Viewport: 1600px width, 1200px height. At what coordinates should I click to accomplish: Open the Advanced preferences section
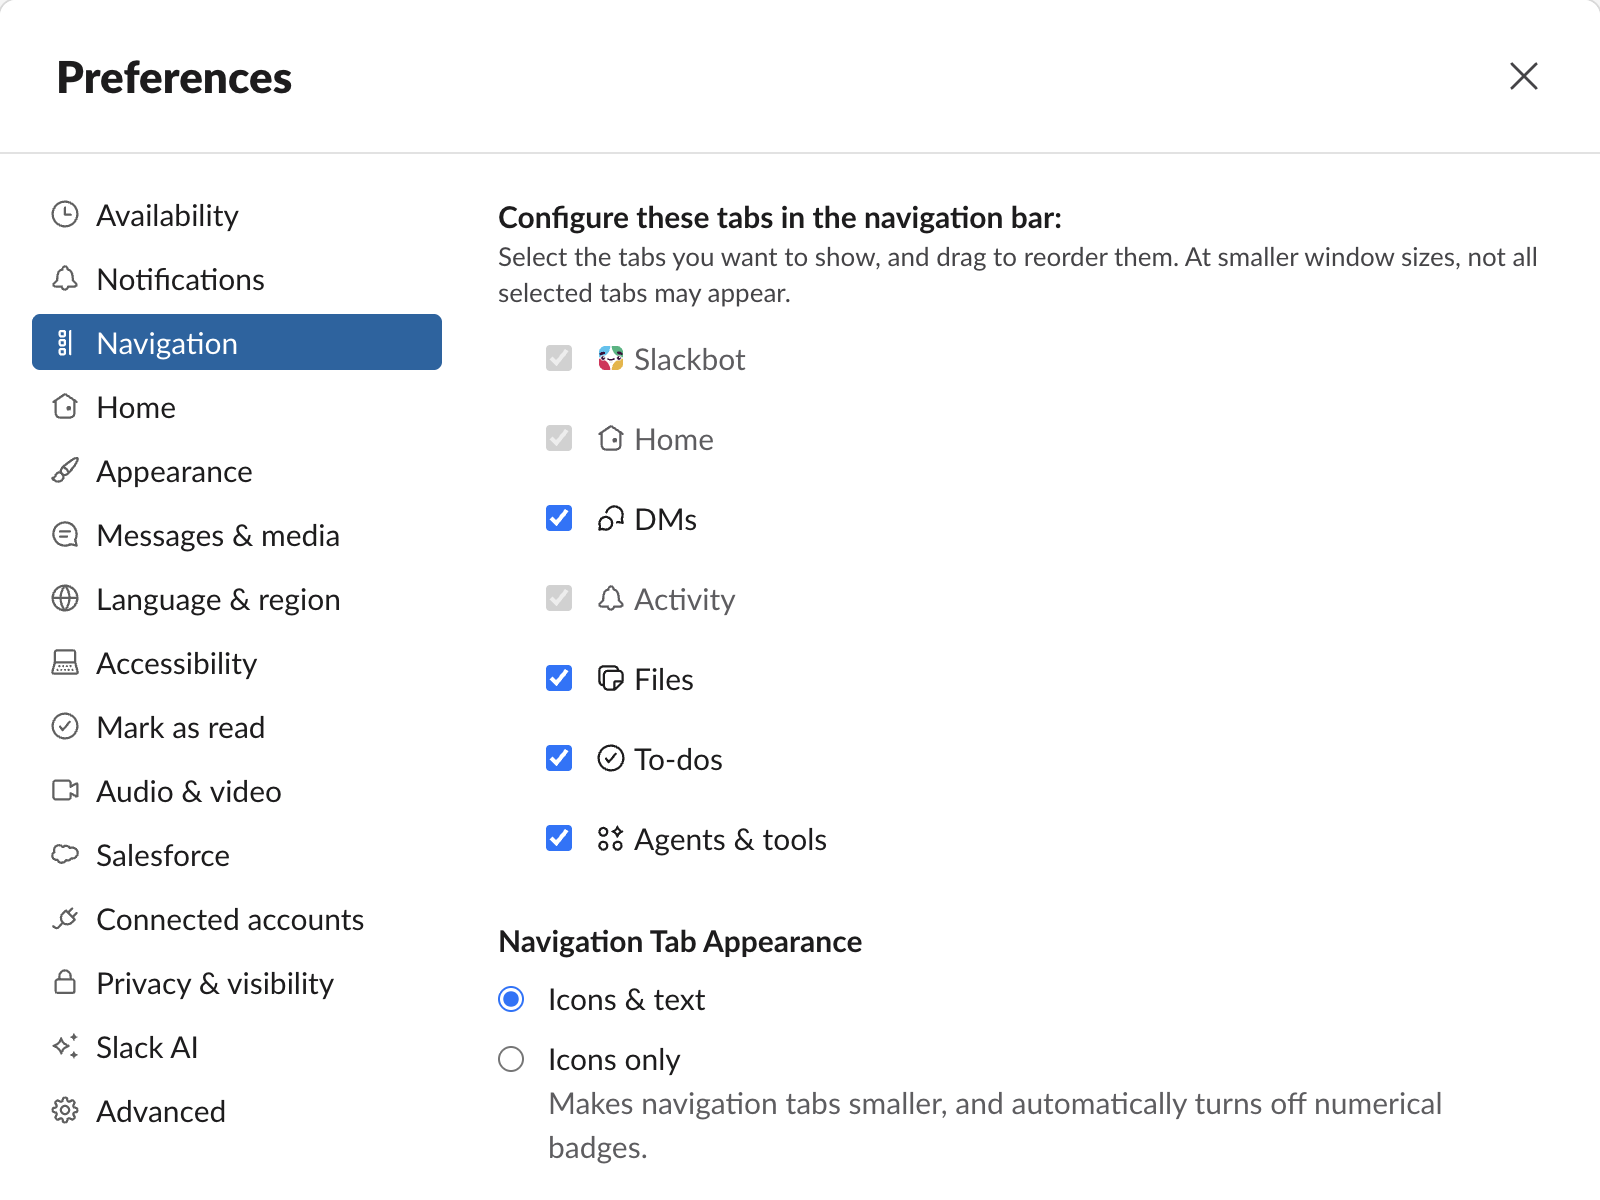[x=237, y=1111]
